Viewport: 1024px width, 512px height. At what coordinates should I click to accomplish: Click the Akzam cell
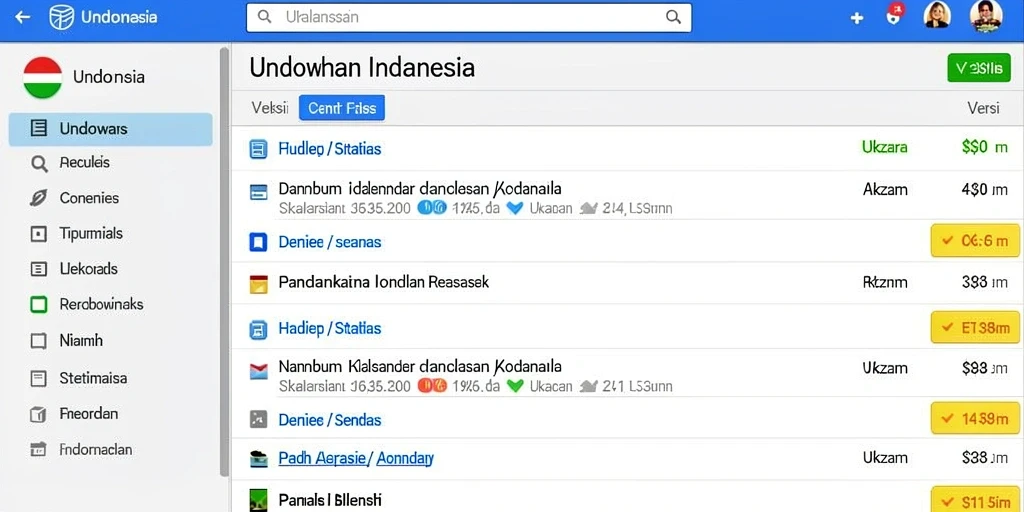point(885,189)
